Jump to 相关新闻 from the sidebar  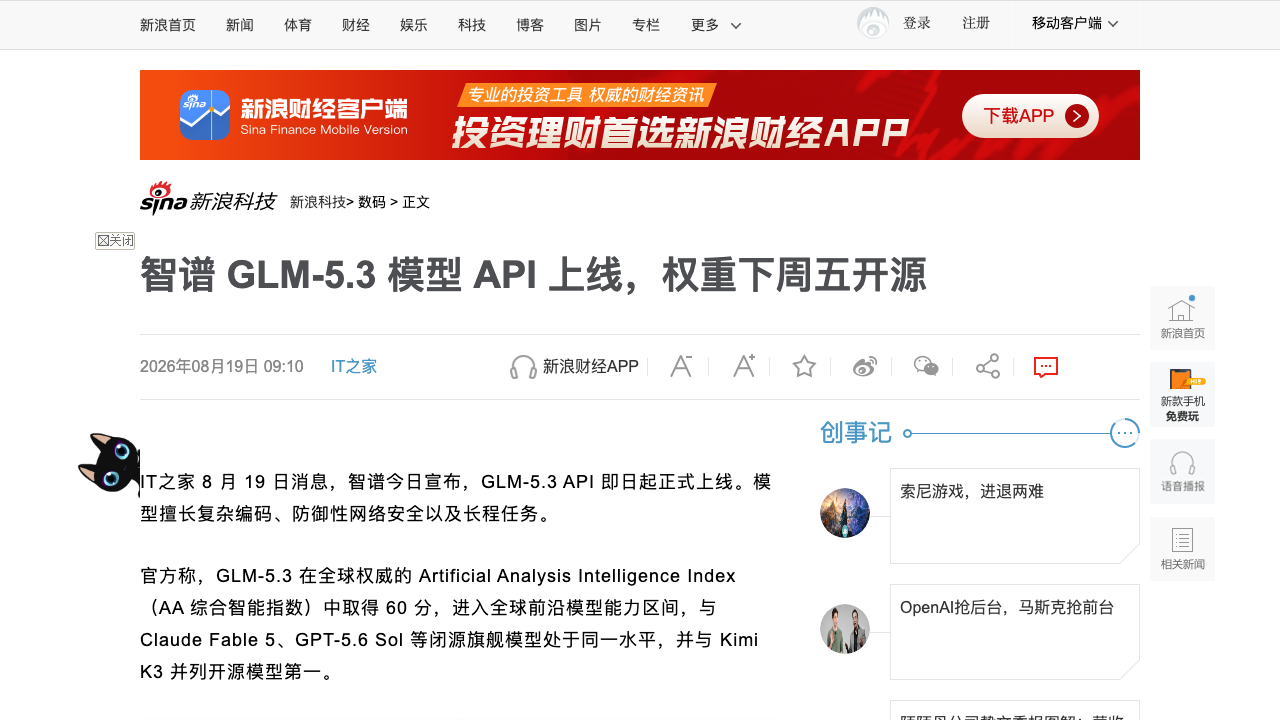point(1182,549)
